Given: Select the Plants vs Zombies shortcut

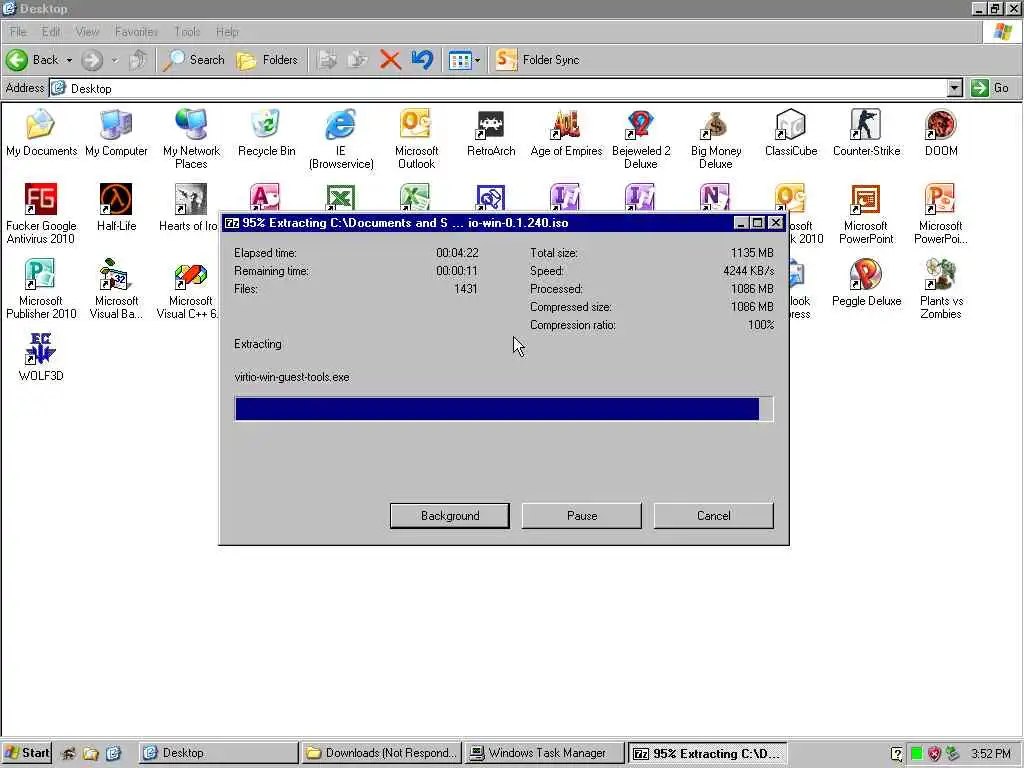Looking at the screenshot, I should (x=941, y=289).
